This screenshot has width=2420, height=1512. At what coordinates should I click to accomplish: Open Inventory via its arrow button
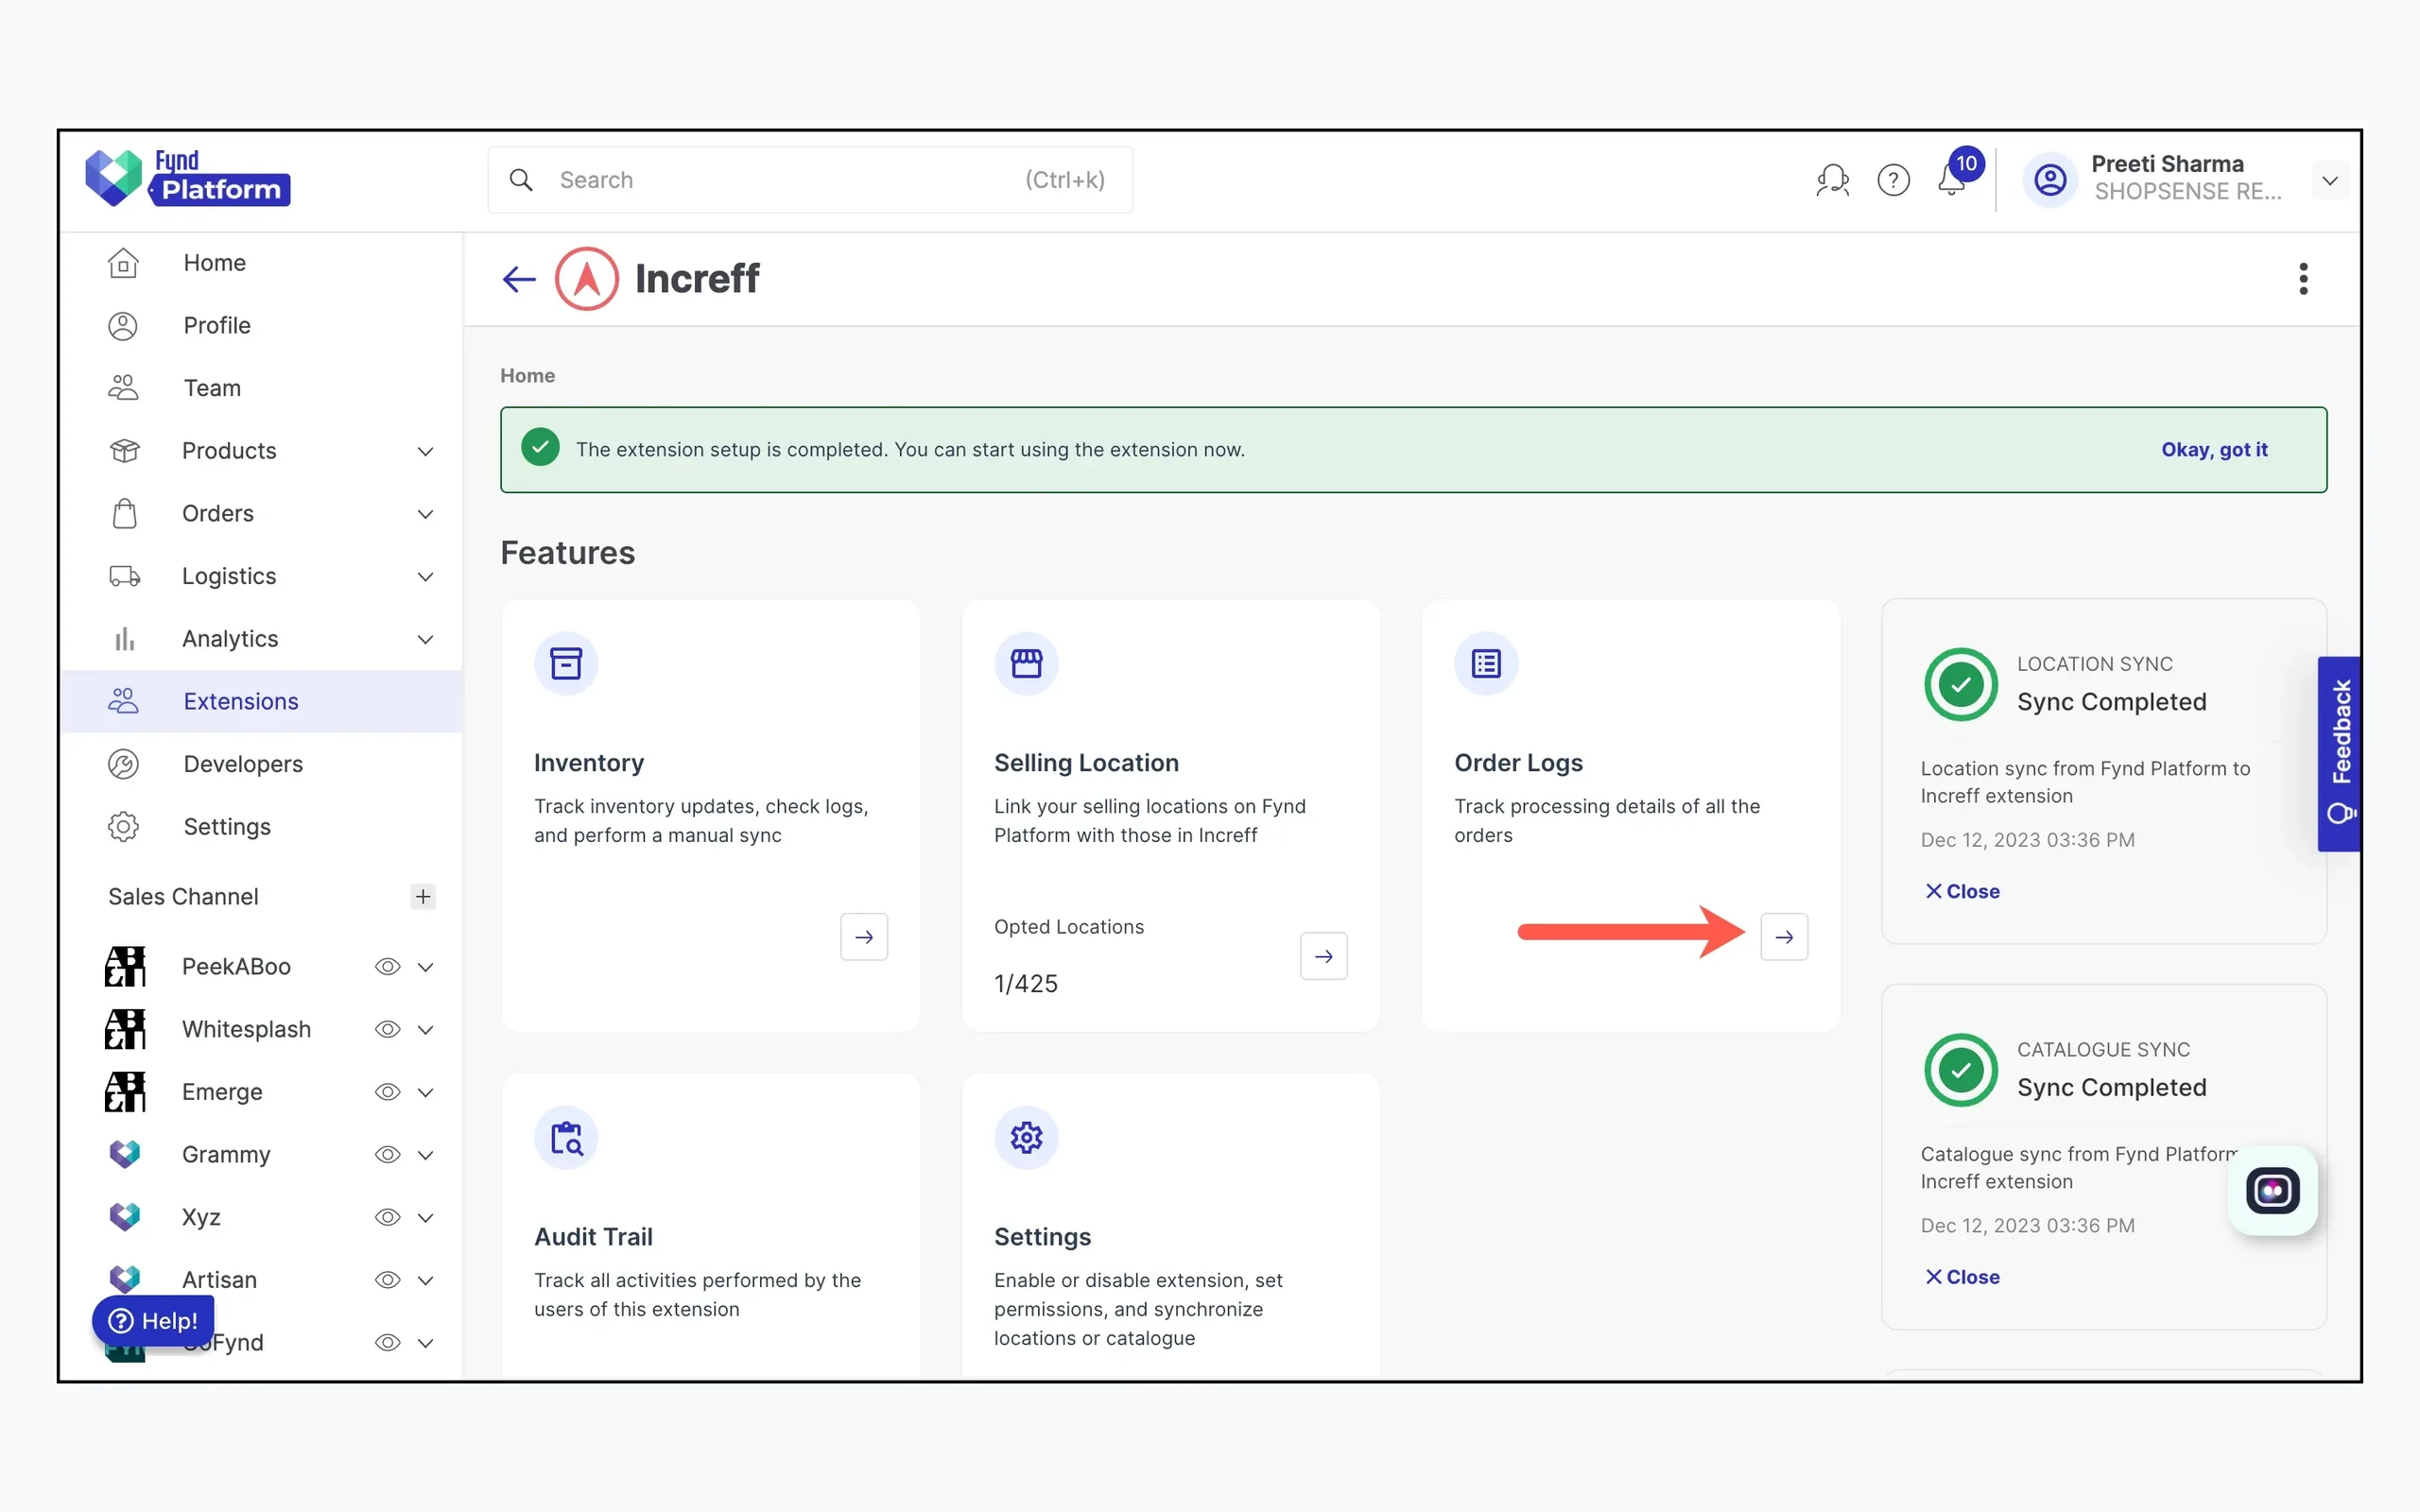point(864,937)
